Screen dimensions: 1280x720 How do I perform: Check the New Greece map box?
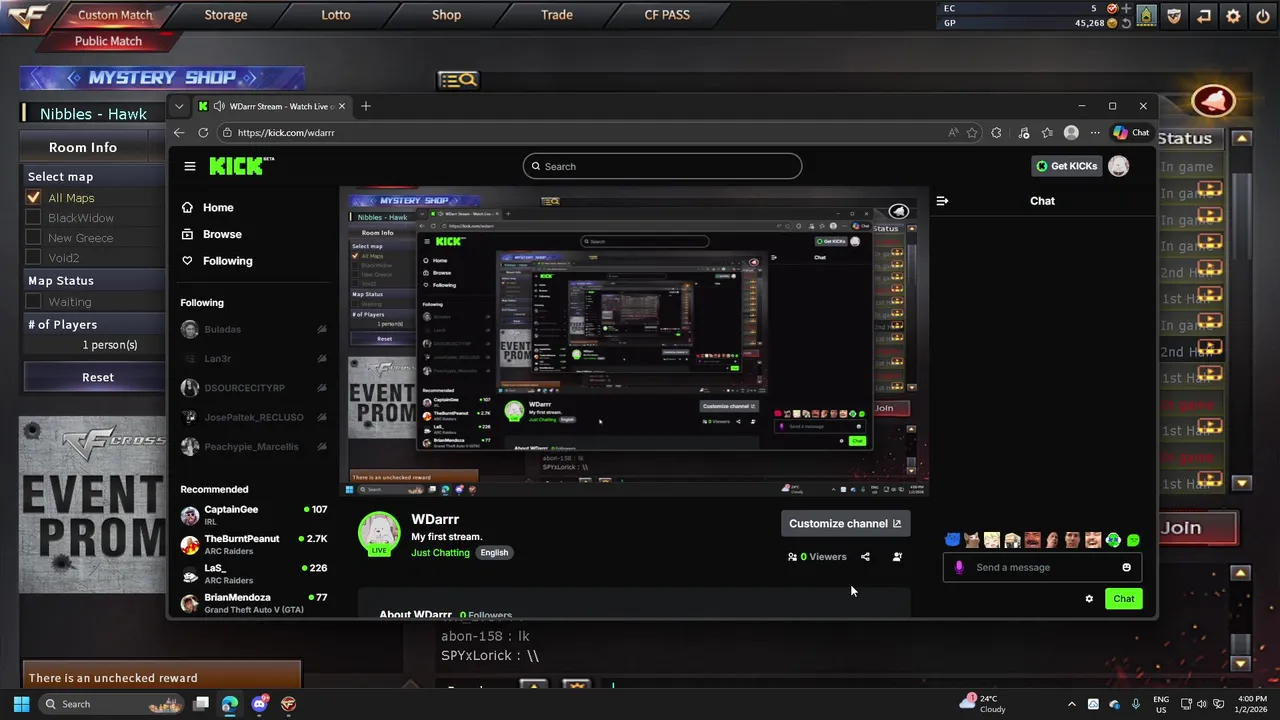coord(33,237)
